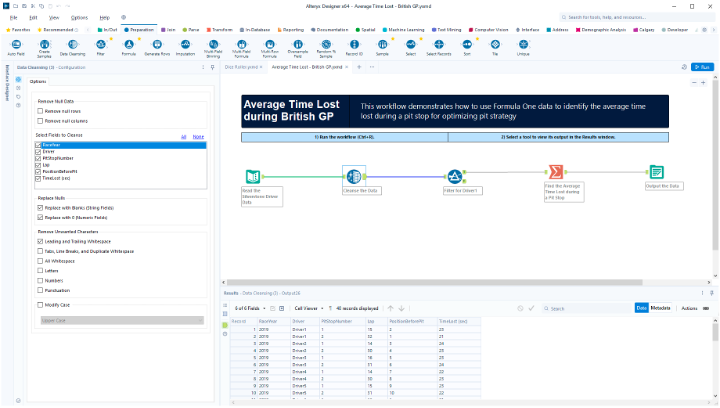Add a new workflow tab

coord(359,67)
